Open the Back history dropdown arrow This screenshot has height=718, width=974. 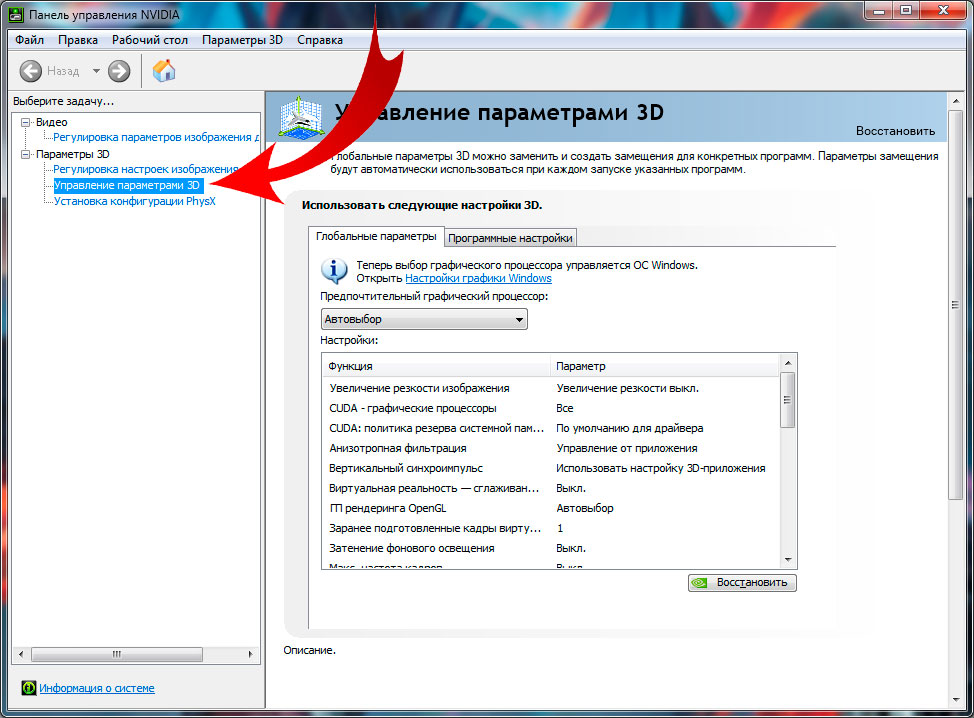click(x=96, y=71)
